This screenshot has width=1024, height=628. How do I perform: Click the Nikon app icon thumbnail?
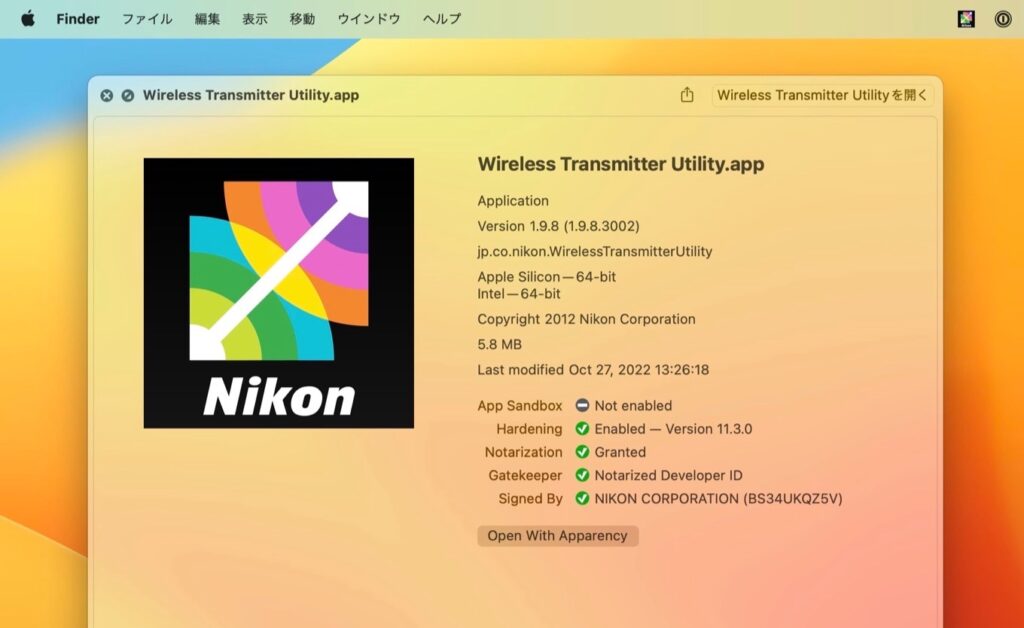pyautogui.click(x=279, y=293)
